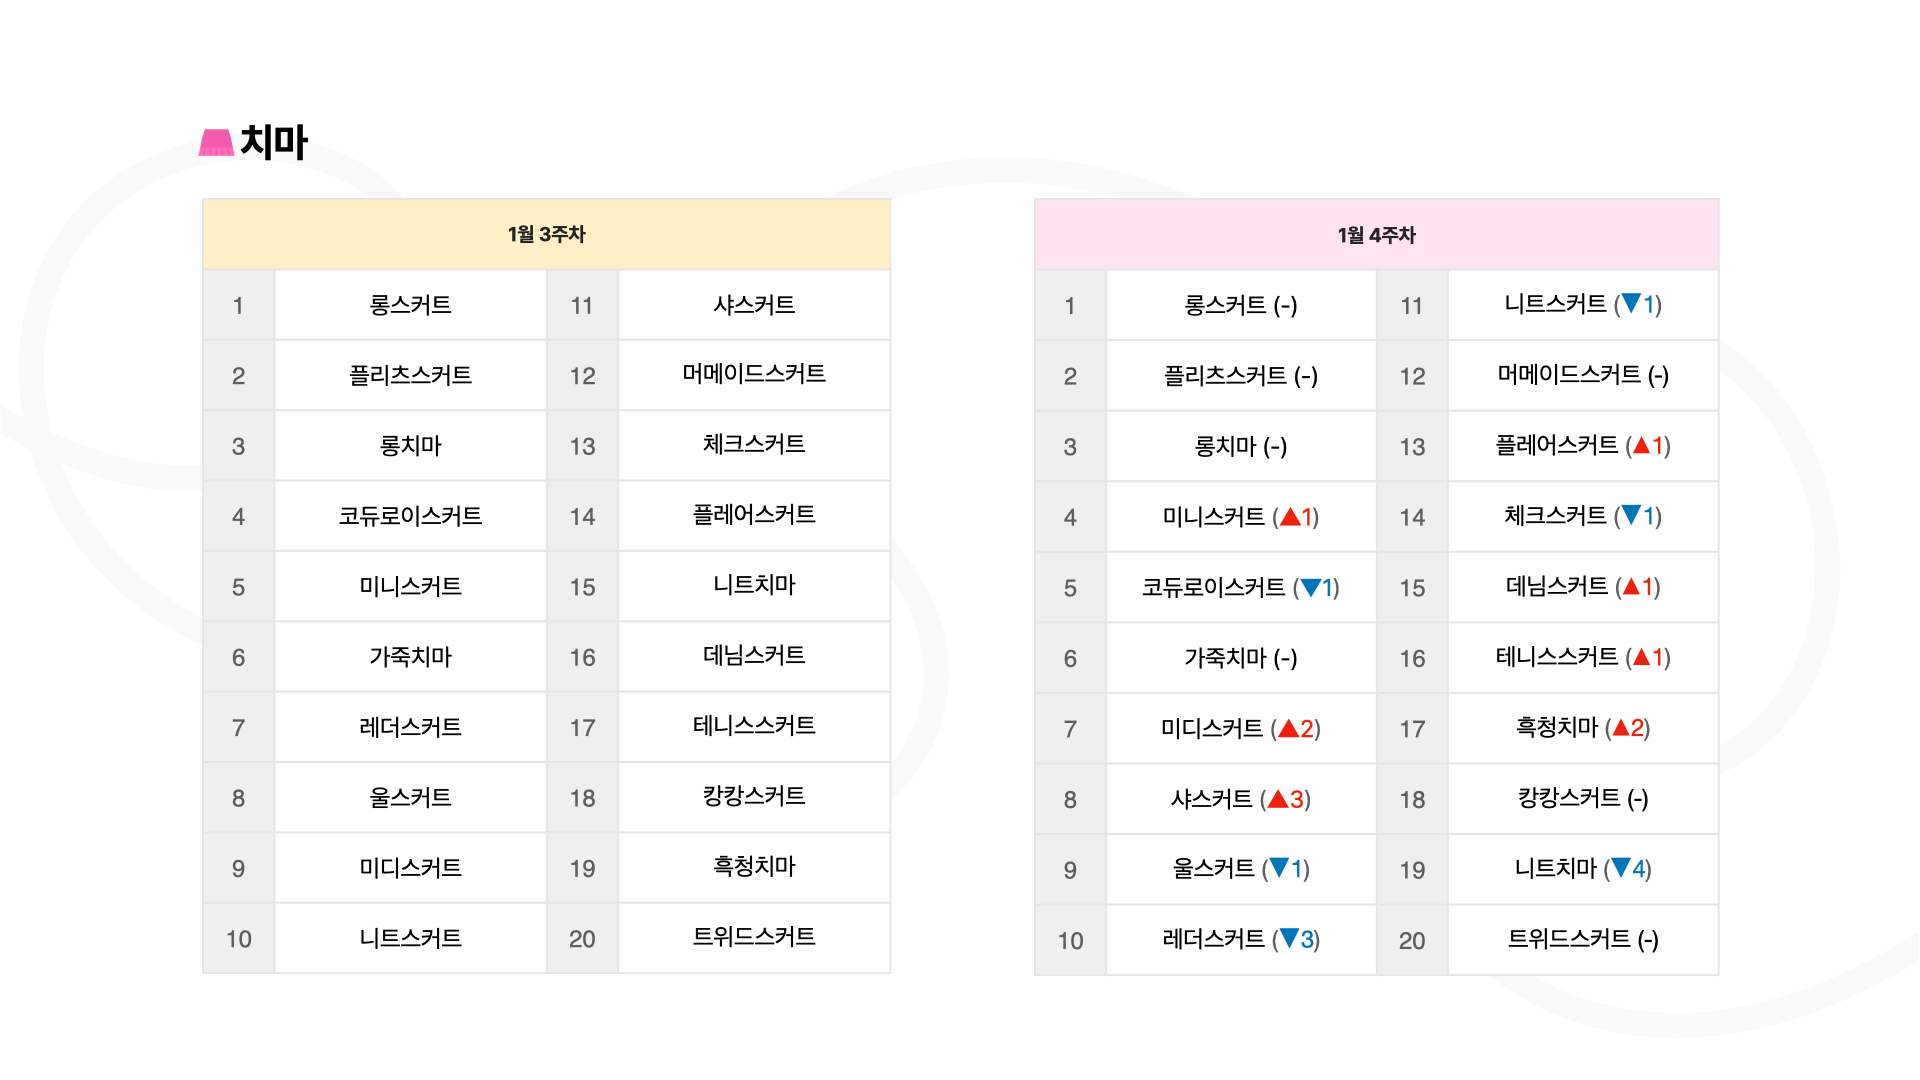Click 머메이드스커트 in the 1월 3주차 table
Image resolution: width=1920 pixels, height=1080 pixels.
(x=754, y=375)
